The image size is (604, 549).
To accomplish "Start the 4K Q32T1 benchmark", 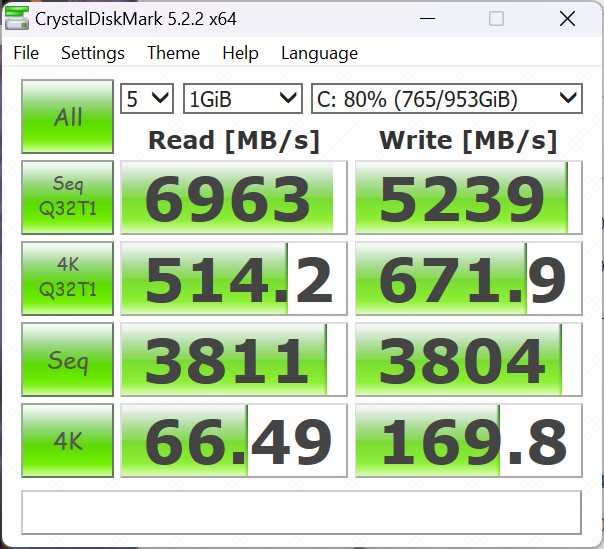I will (x=67, y=278).
